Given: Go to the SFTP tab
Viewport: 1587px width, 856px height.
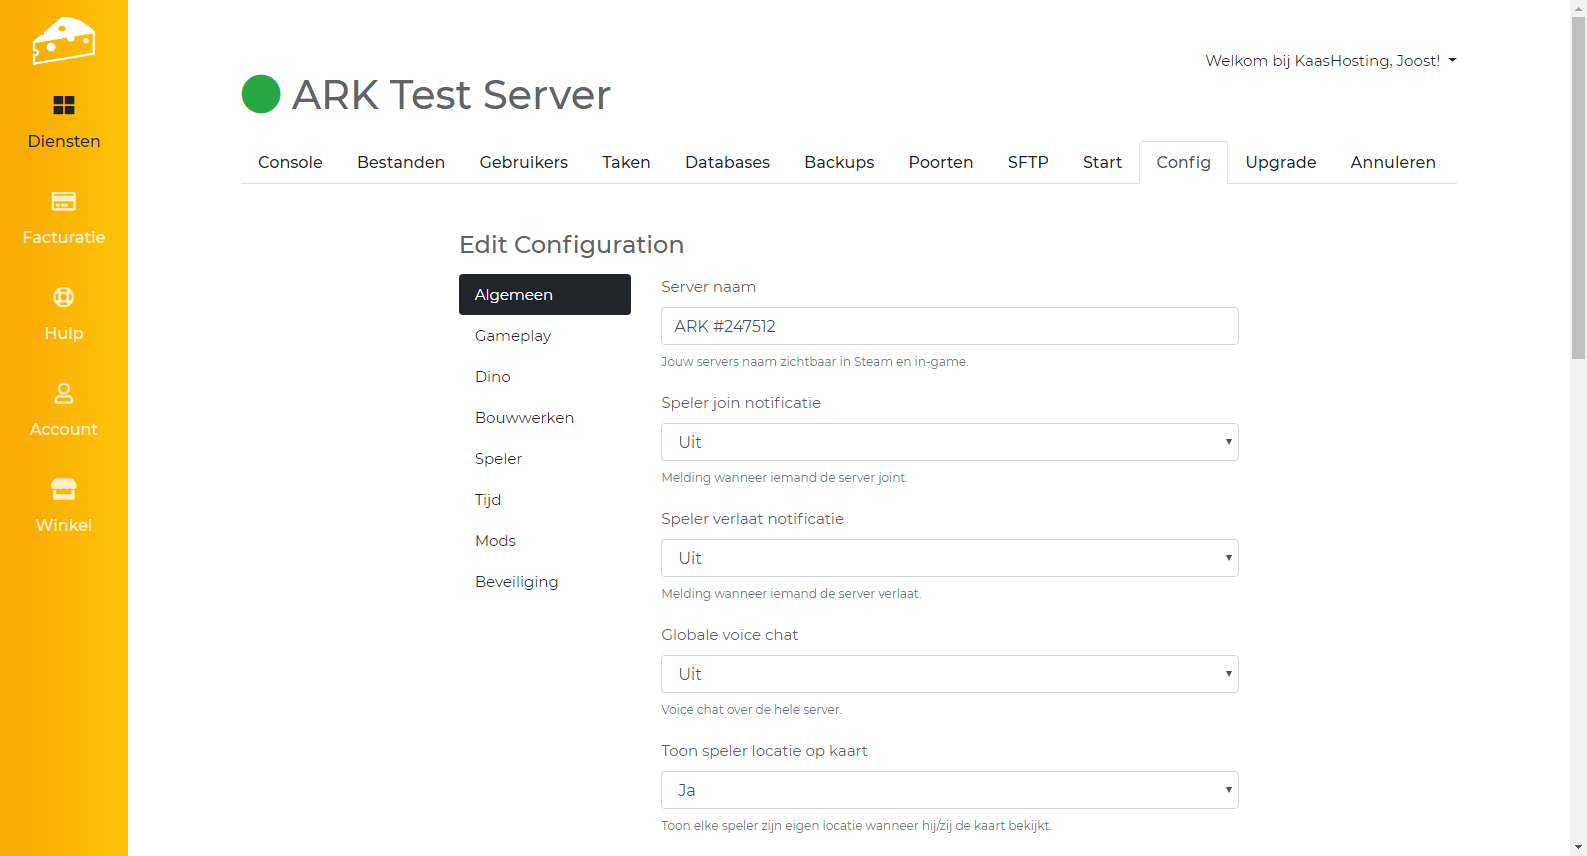Looking at the screenshot, I should coord(1028,162).
